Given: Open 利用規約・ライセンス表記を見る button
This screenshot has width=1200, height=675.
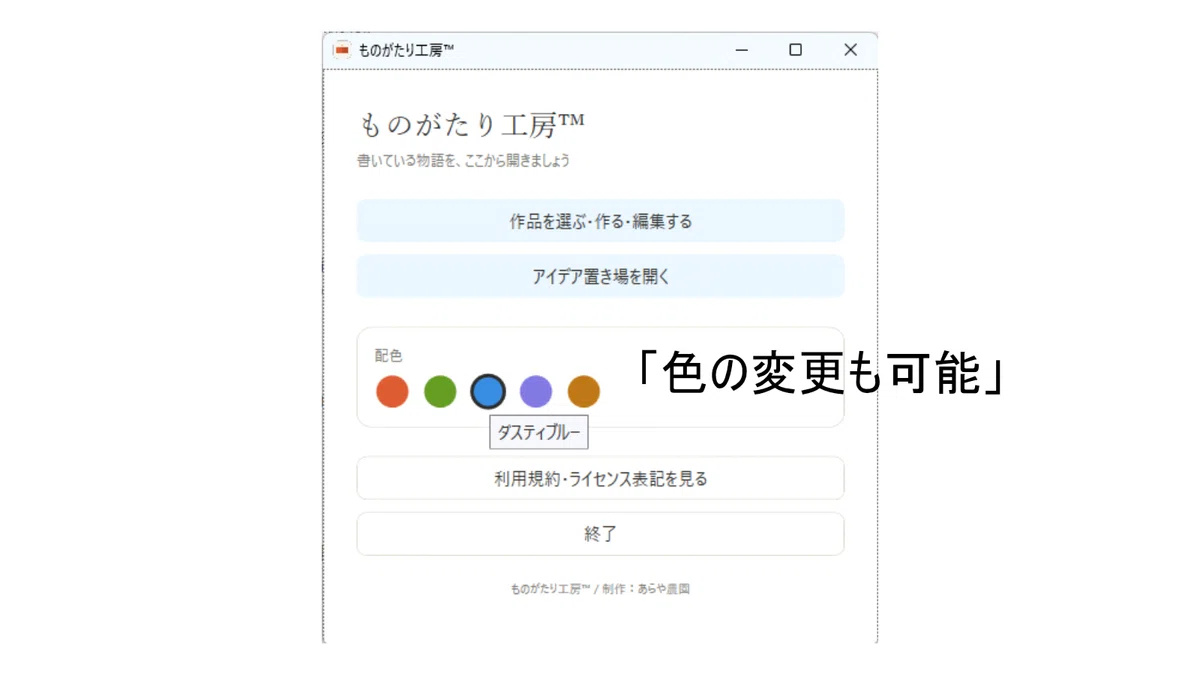Looking at the screenshot, I should (x=600, y=478).
